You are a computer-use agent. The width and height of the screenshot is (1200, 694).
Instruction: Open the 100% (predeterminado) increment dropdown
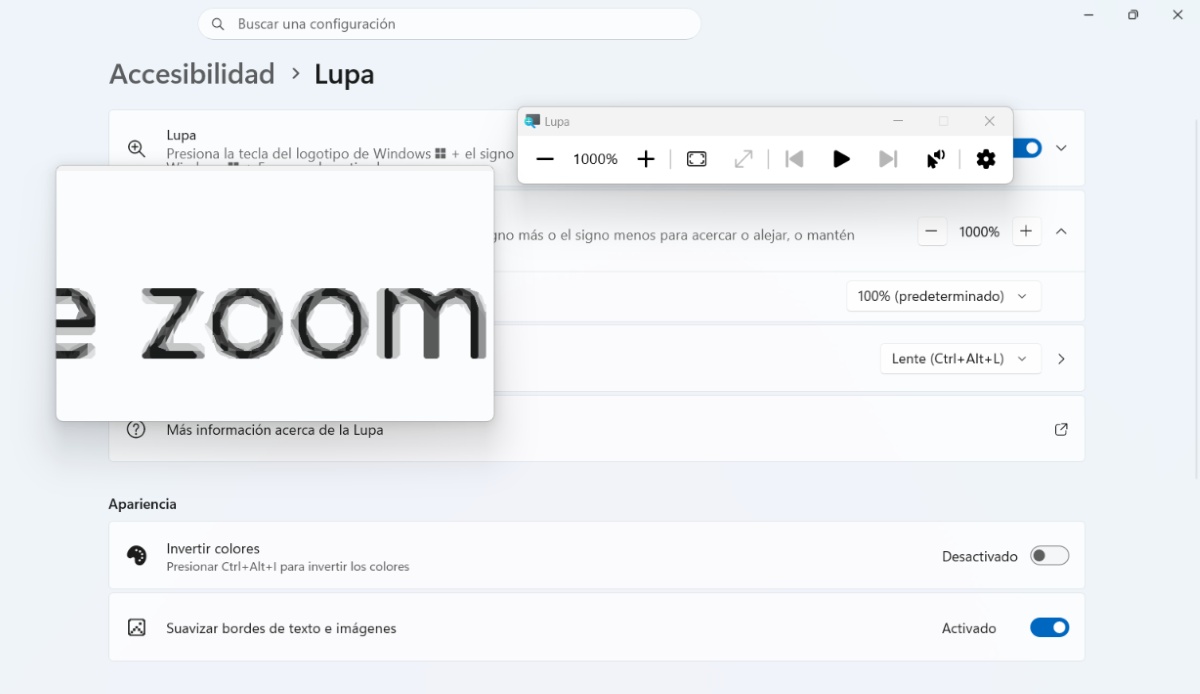pyautogui.click(x=943, y=296)
